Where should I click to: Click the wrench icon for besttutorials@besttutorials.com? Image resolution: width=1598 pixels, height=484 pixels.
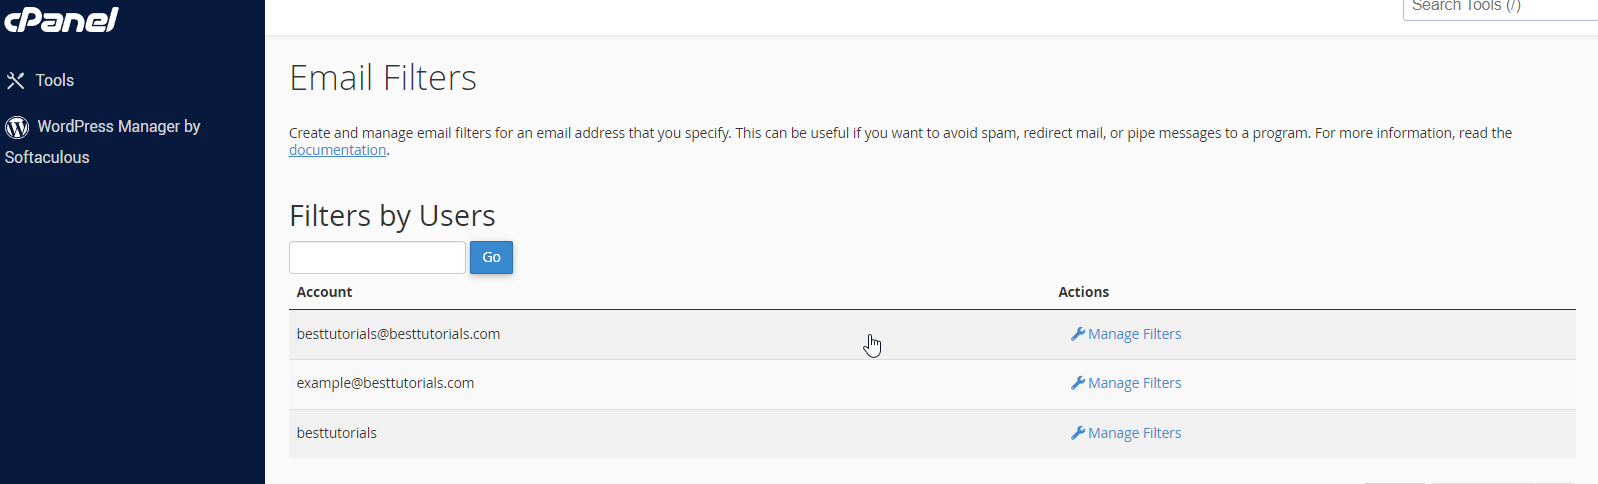[x=1077, y=334]
